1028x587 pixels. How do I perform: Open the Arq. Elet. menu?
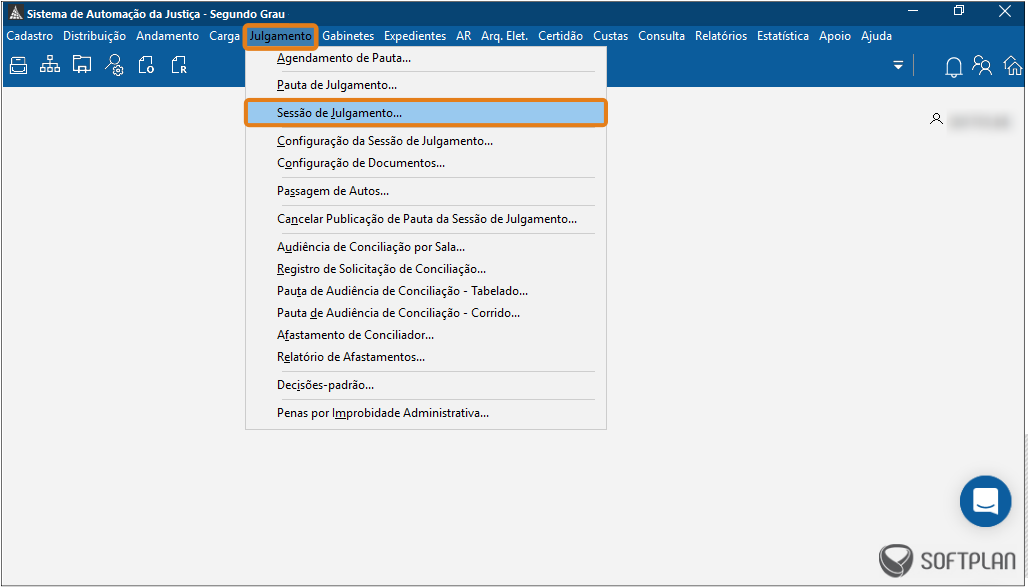(504, 36)
